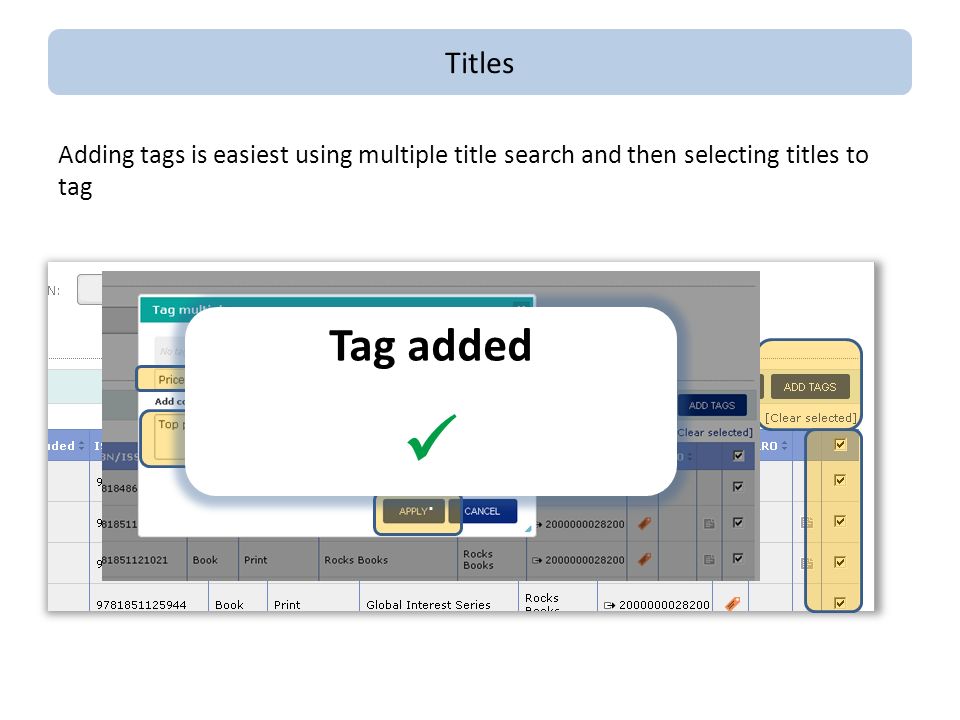Click Clear selected link in grey overlay
The image size is (960, 720).
point(714,432)
